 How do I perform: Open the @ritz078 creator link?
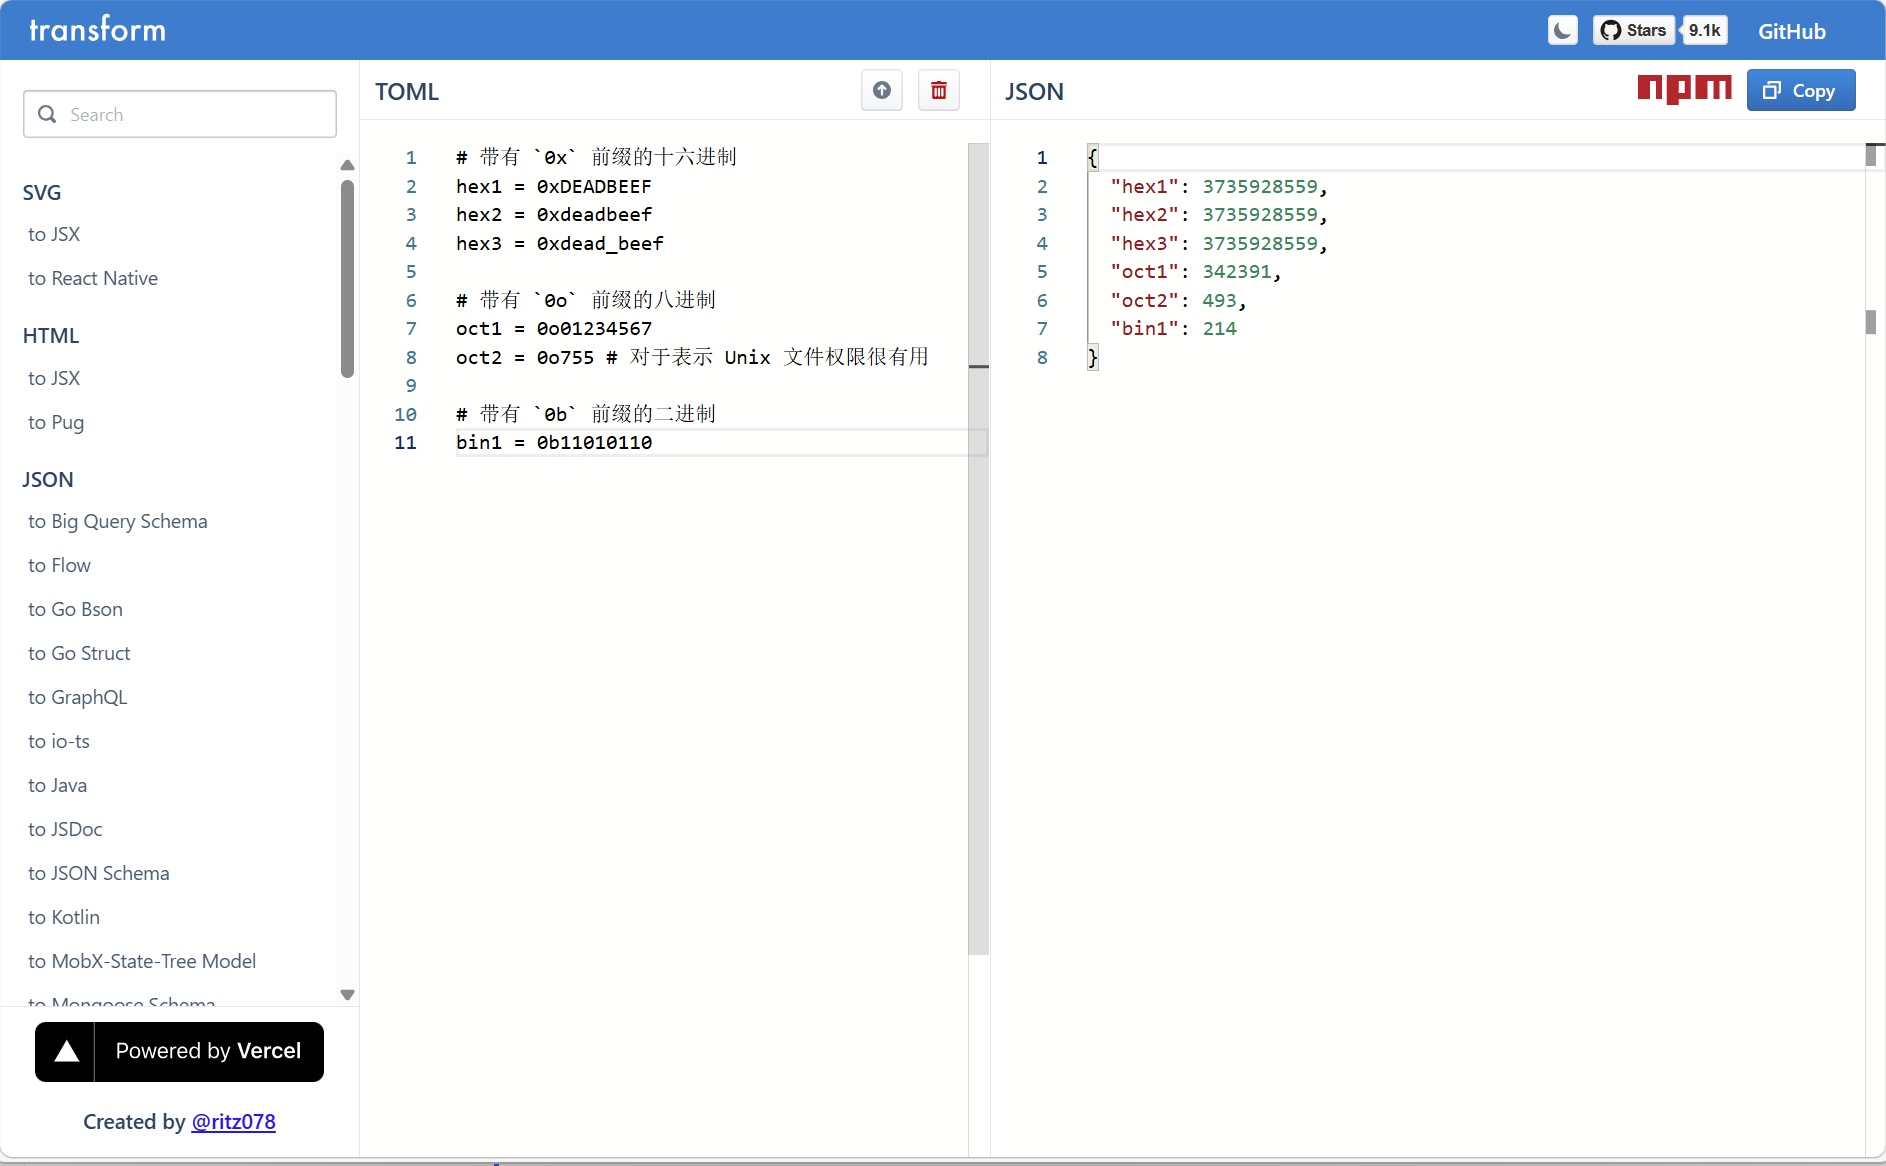tap(233, 1122)
